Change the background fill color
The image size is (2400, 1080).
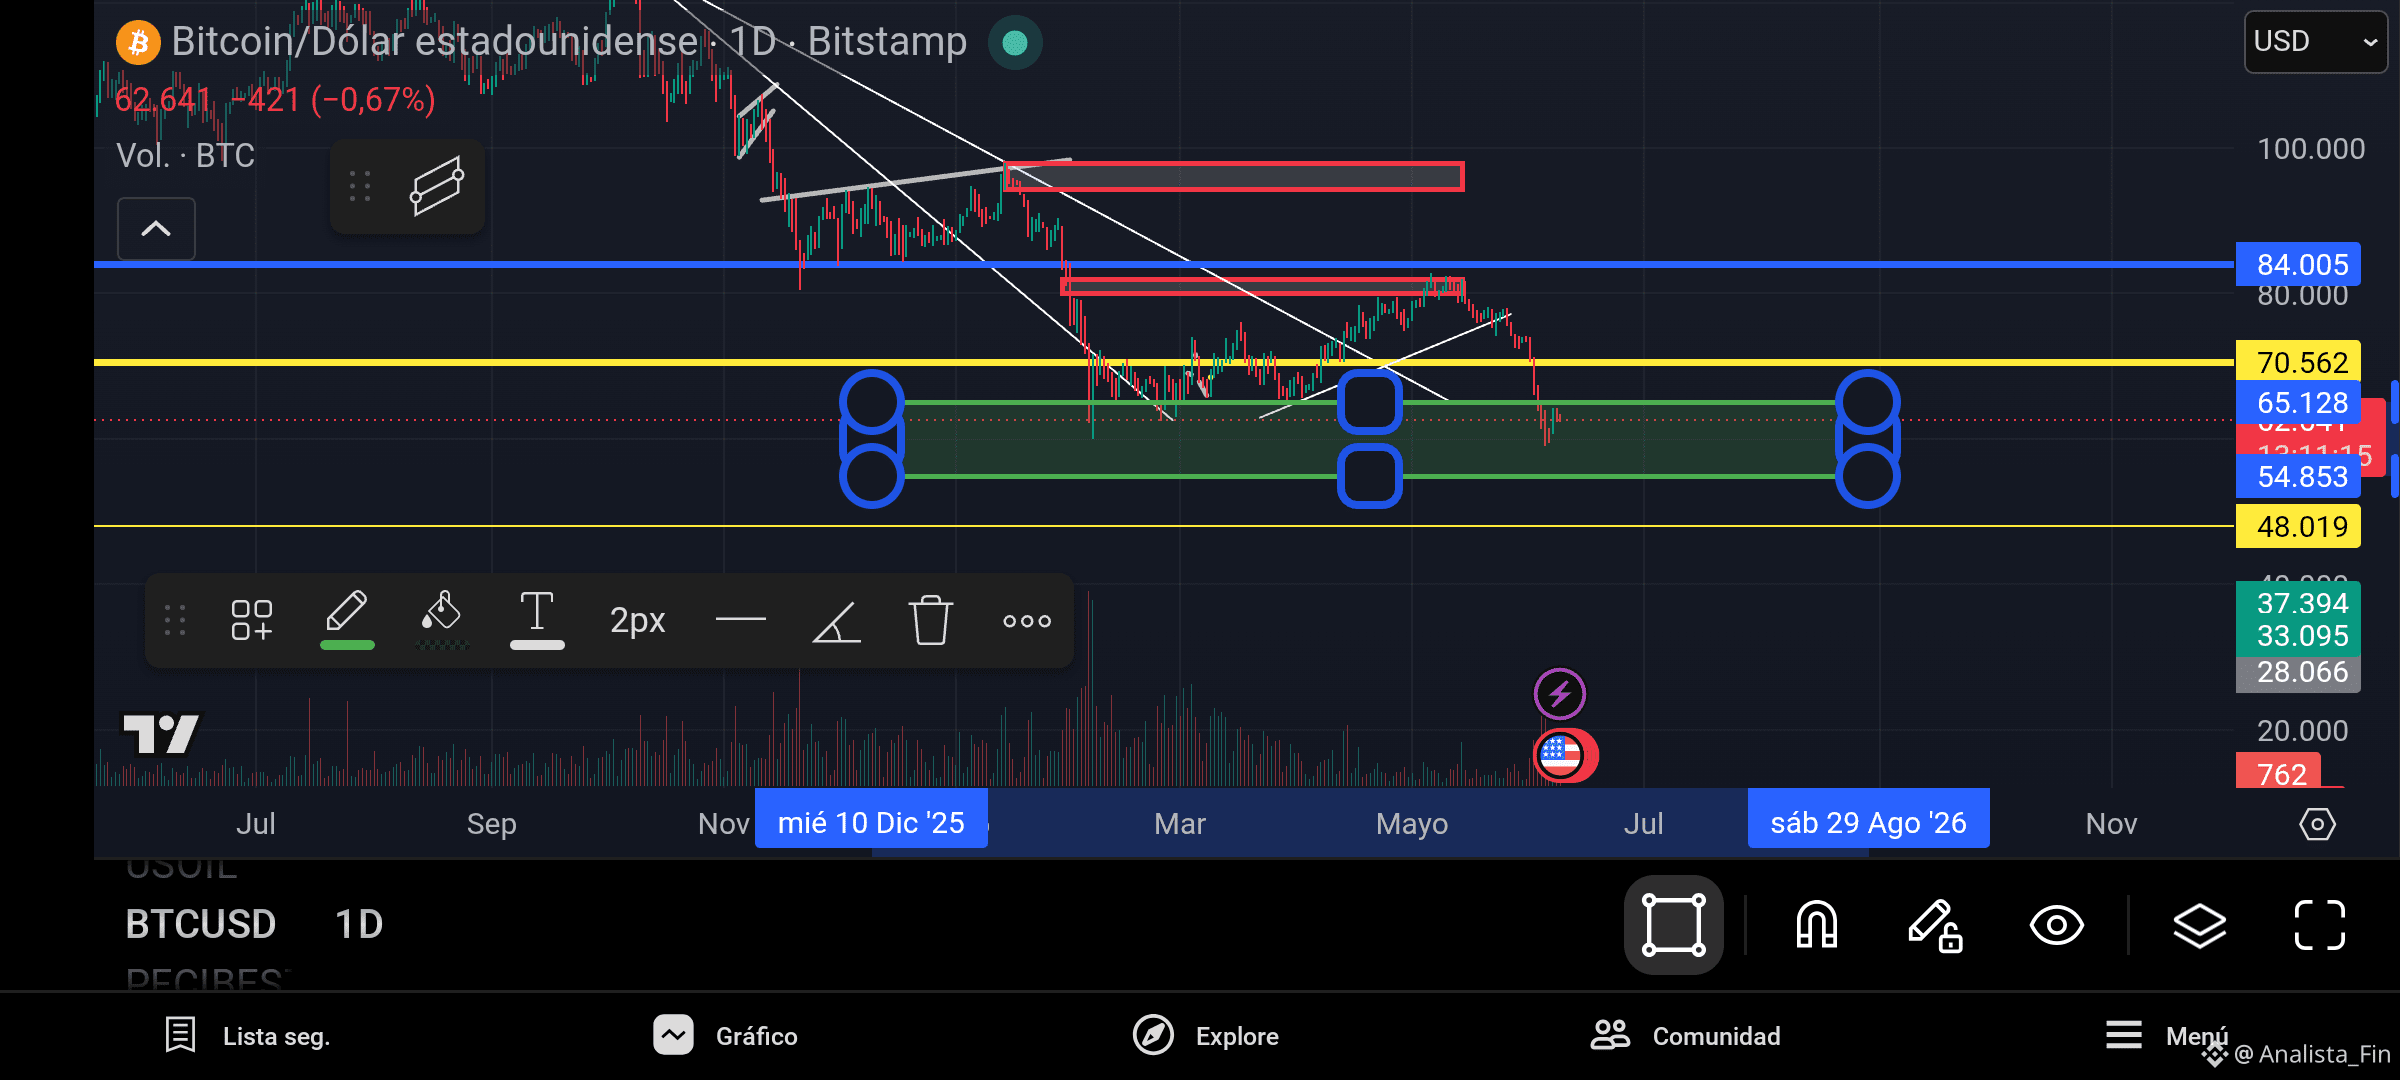[x=441, y=620]
